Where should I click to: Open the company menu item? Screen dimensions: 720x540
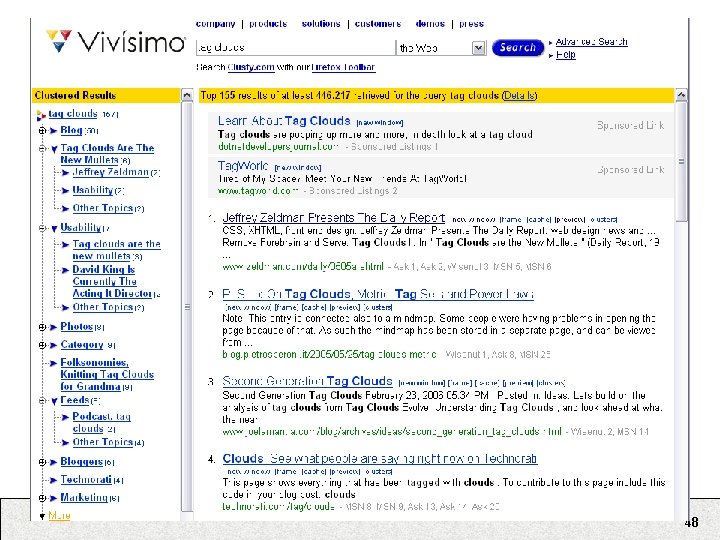(x=215, y=24)
